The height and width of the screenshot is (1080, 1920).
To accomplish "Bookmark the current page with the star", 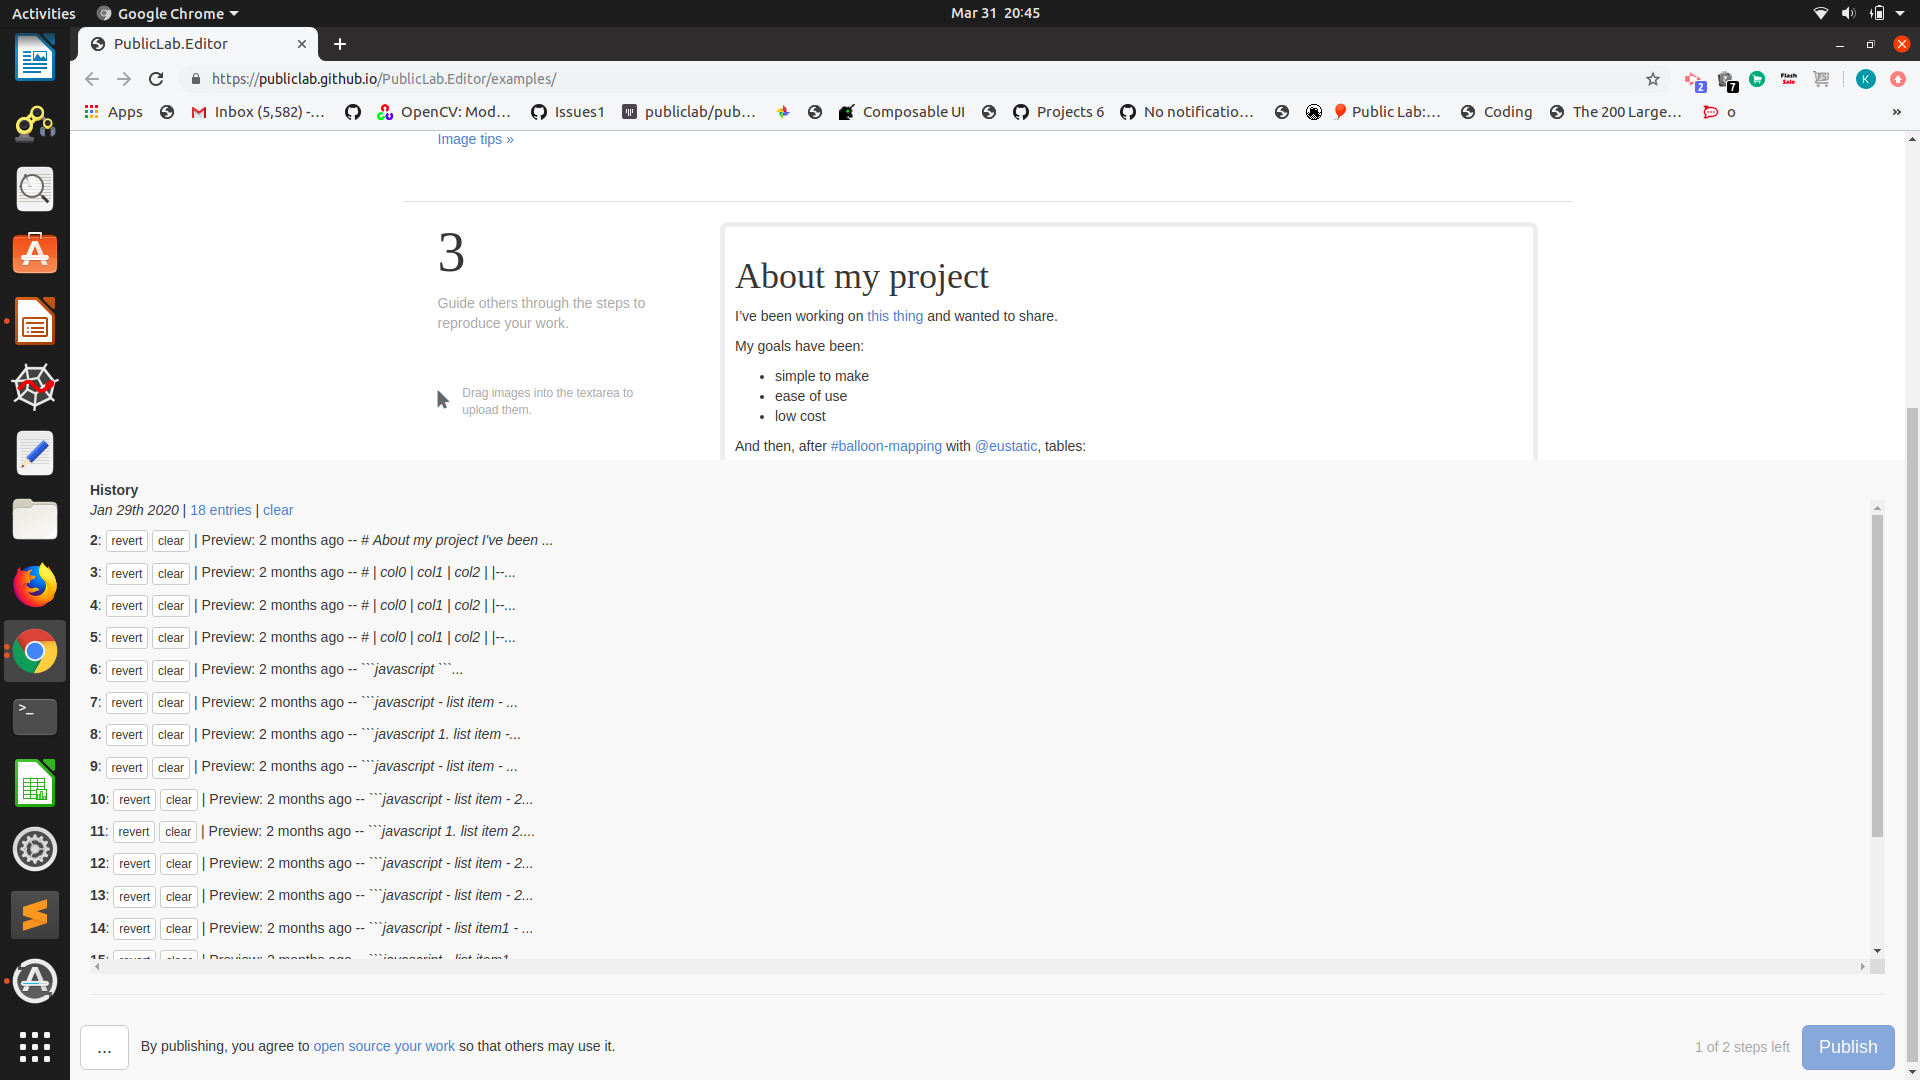I will pyautogui.click(x=1653, y=79).
